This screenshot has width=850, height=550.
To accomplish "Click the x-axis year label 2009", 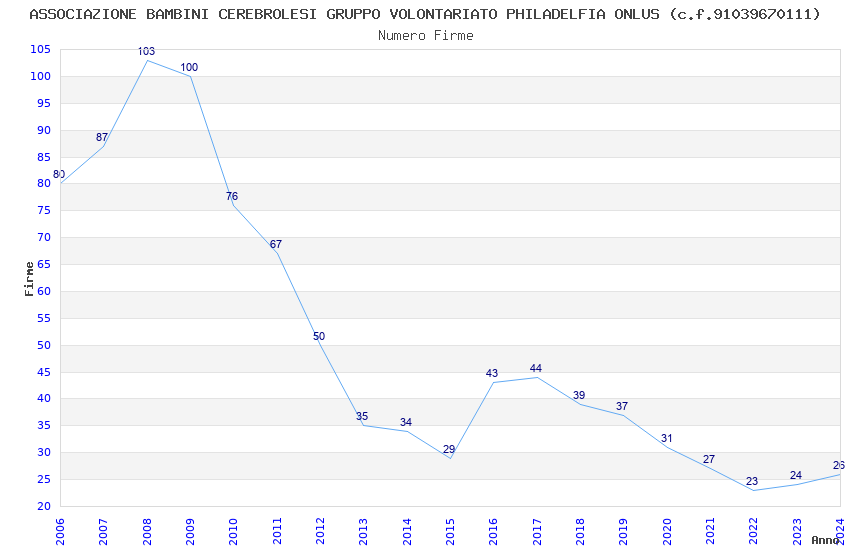I will 190,532.
